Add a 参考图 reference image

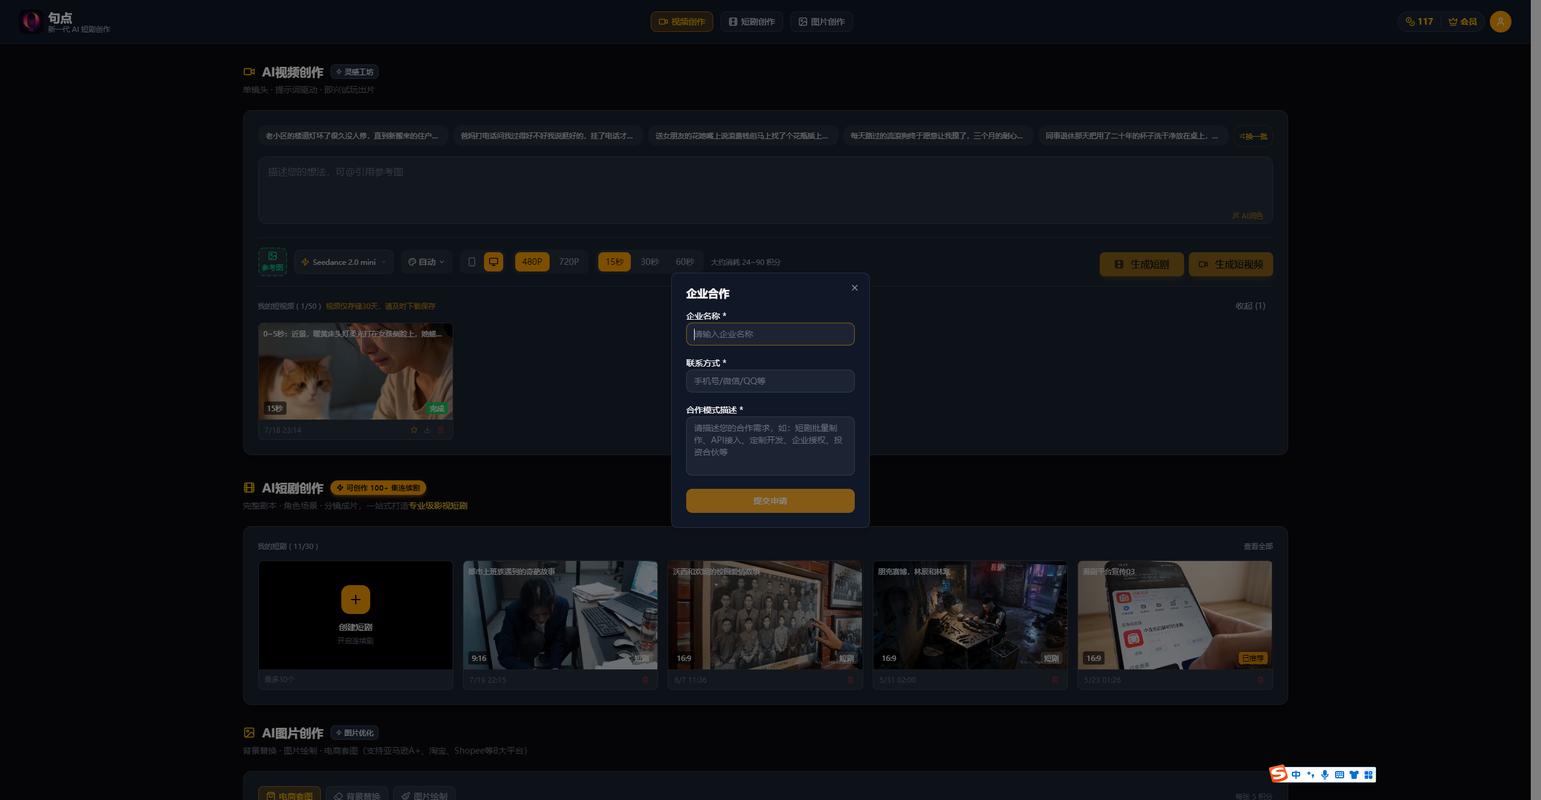272,262
